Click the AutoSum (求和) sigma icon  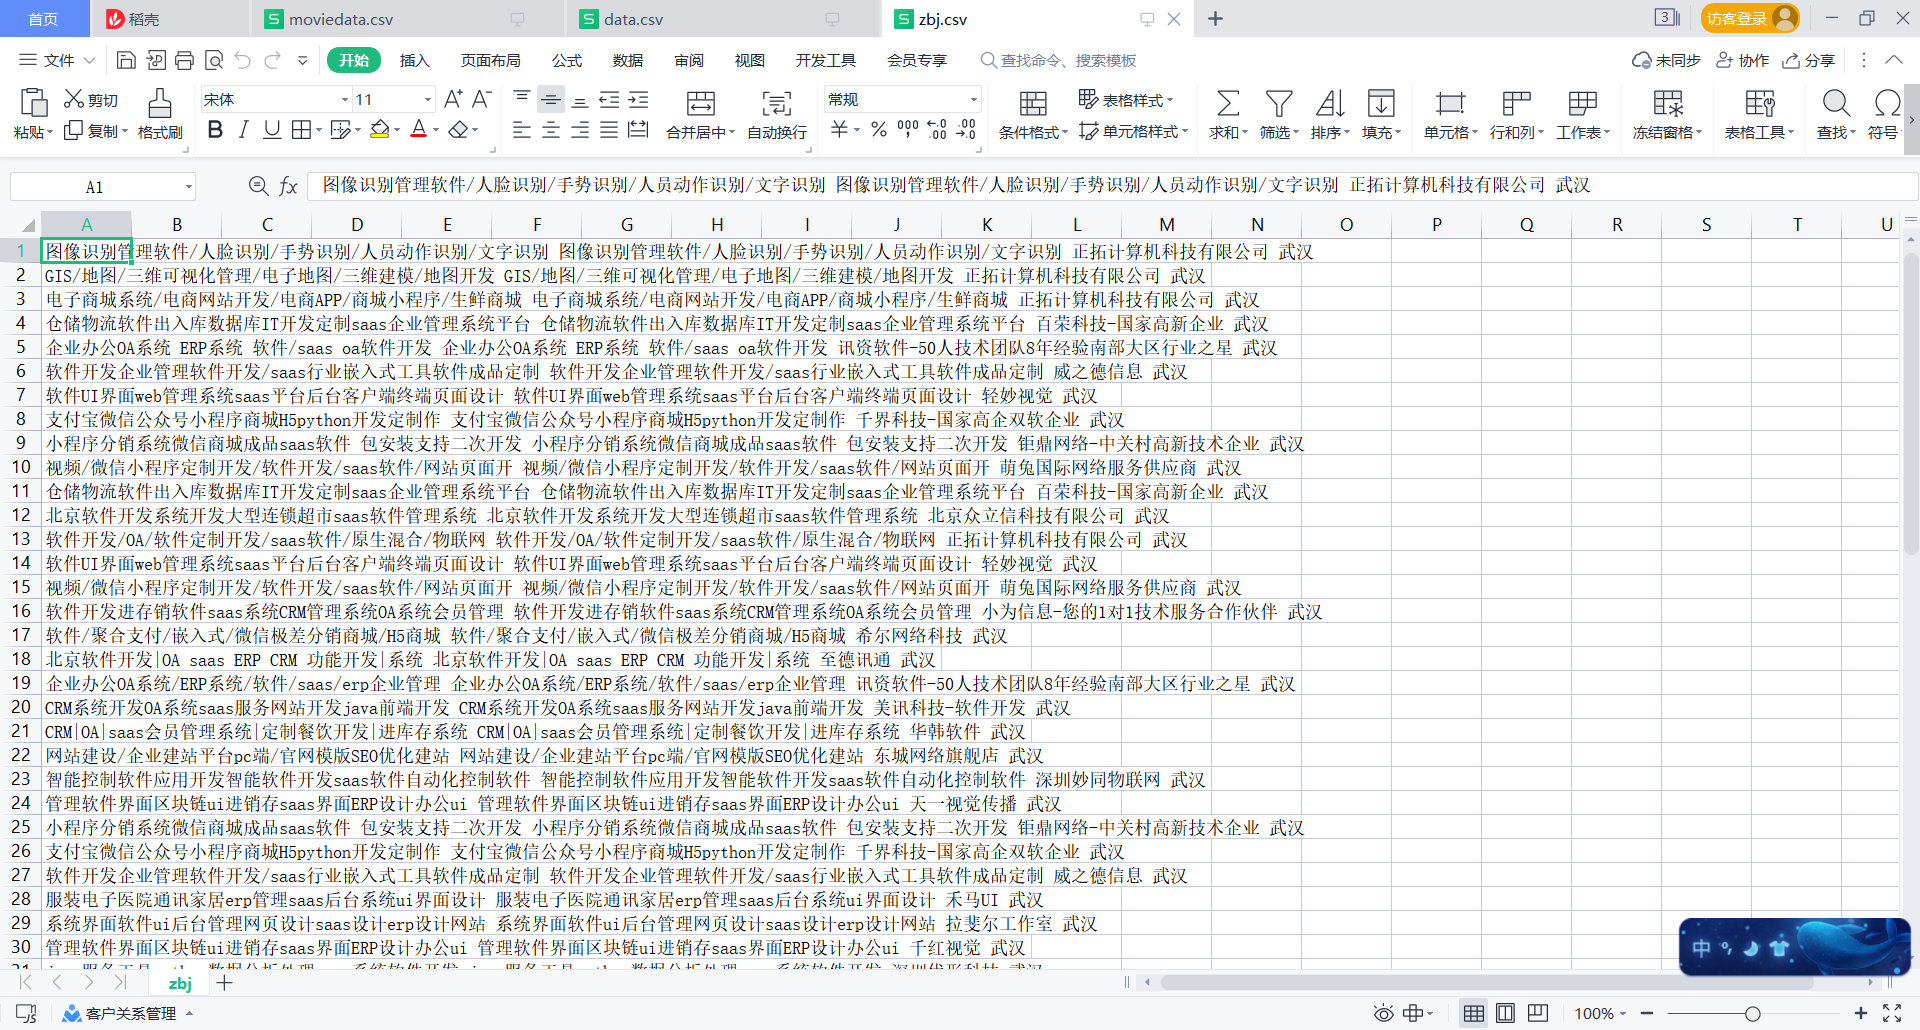click(x=1228, y=102)
